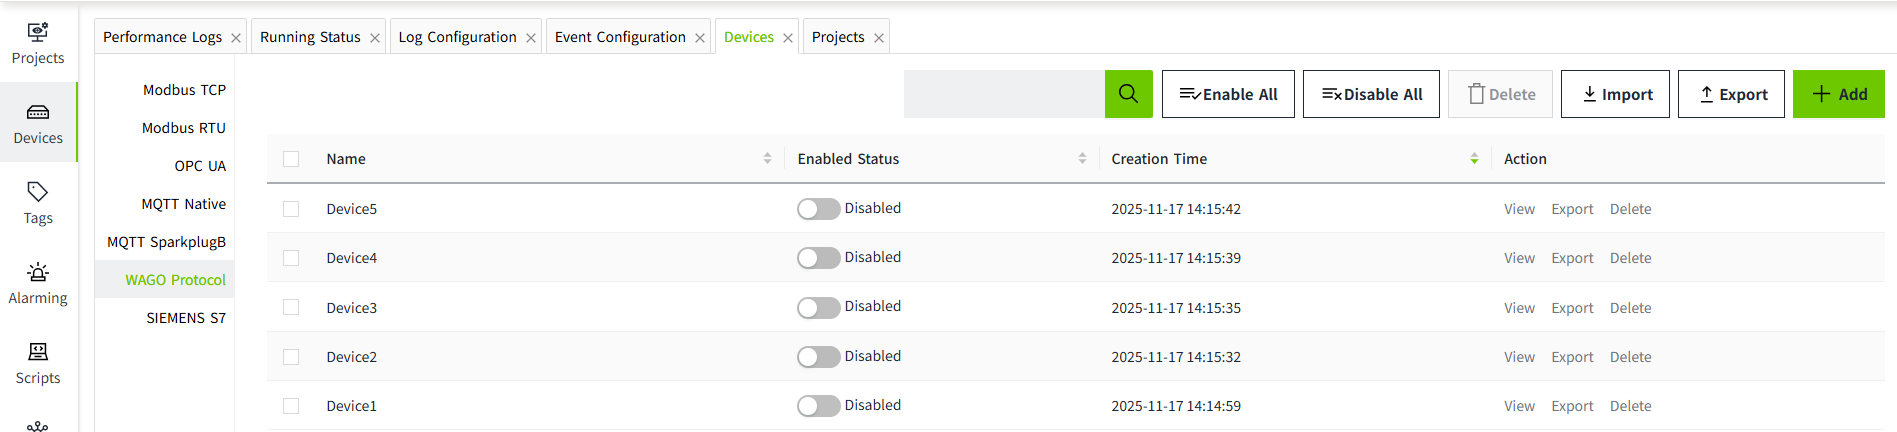Screen dimensions: 1897x432
Task: Click into the device search field
Action: 1004,94
